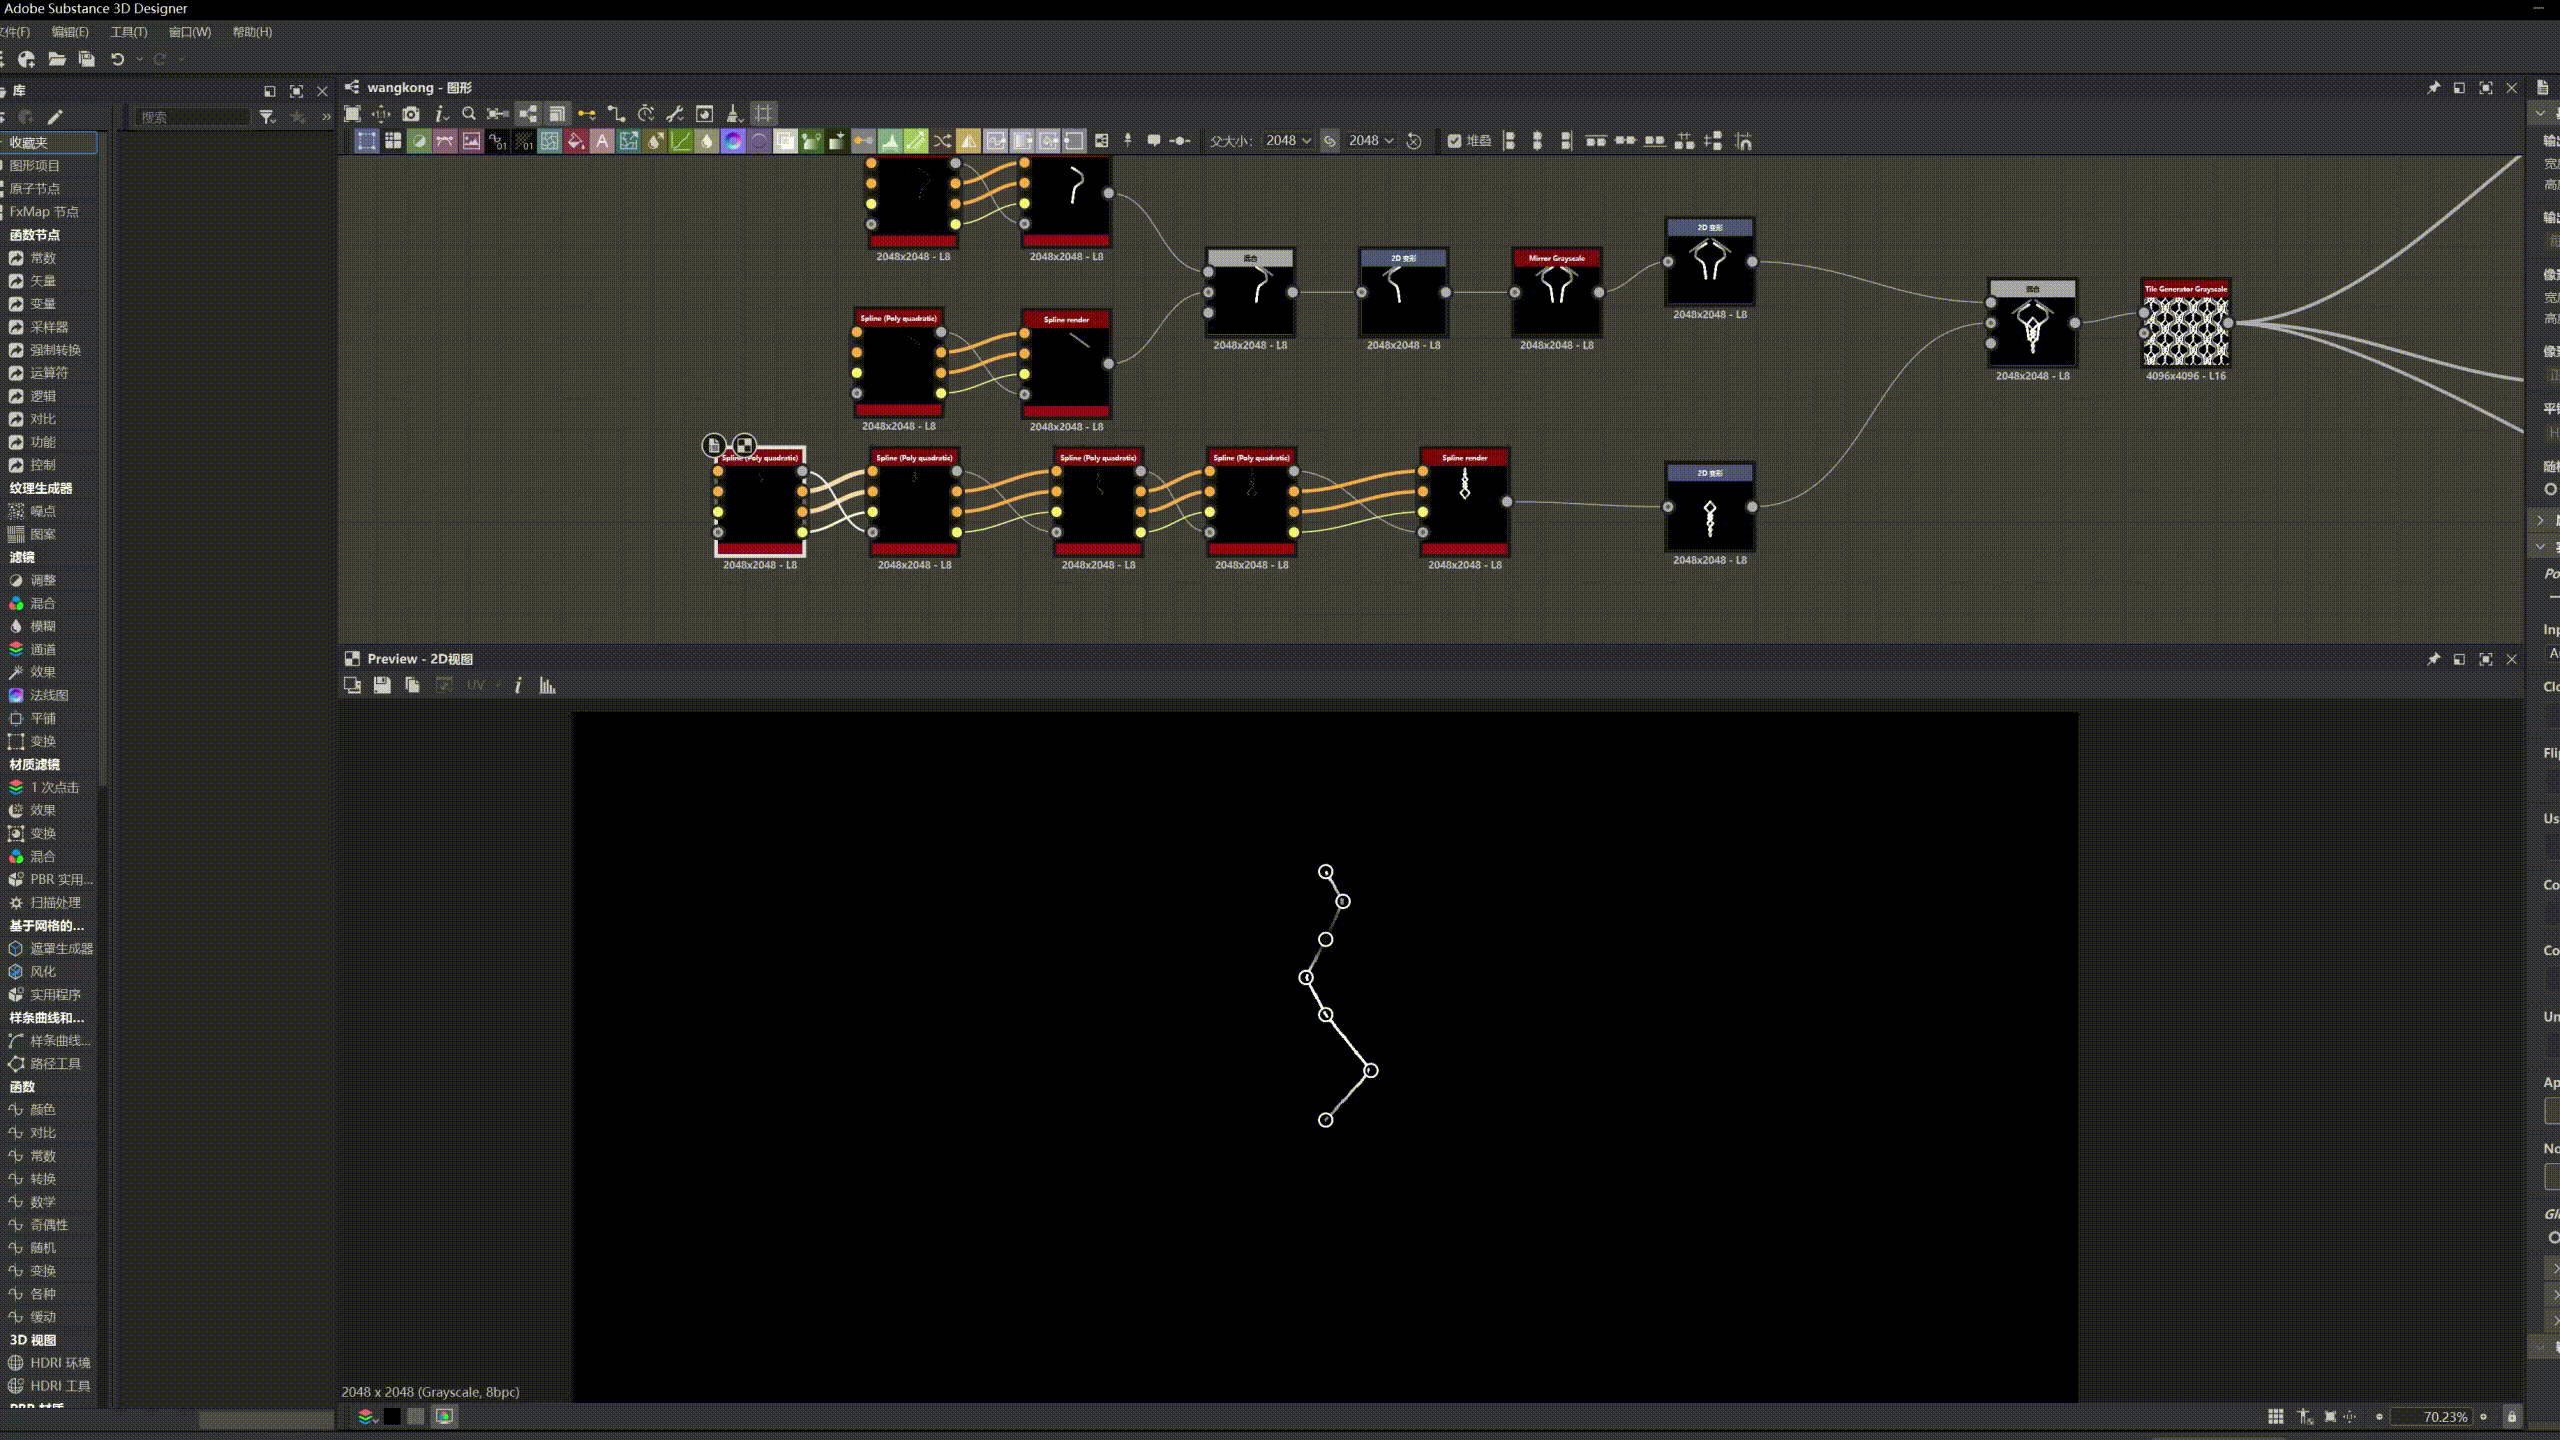
Task: Click zoom-in plus beside 70.23% field
Action: pos(2483,1417)
